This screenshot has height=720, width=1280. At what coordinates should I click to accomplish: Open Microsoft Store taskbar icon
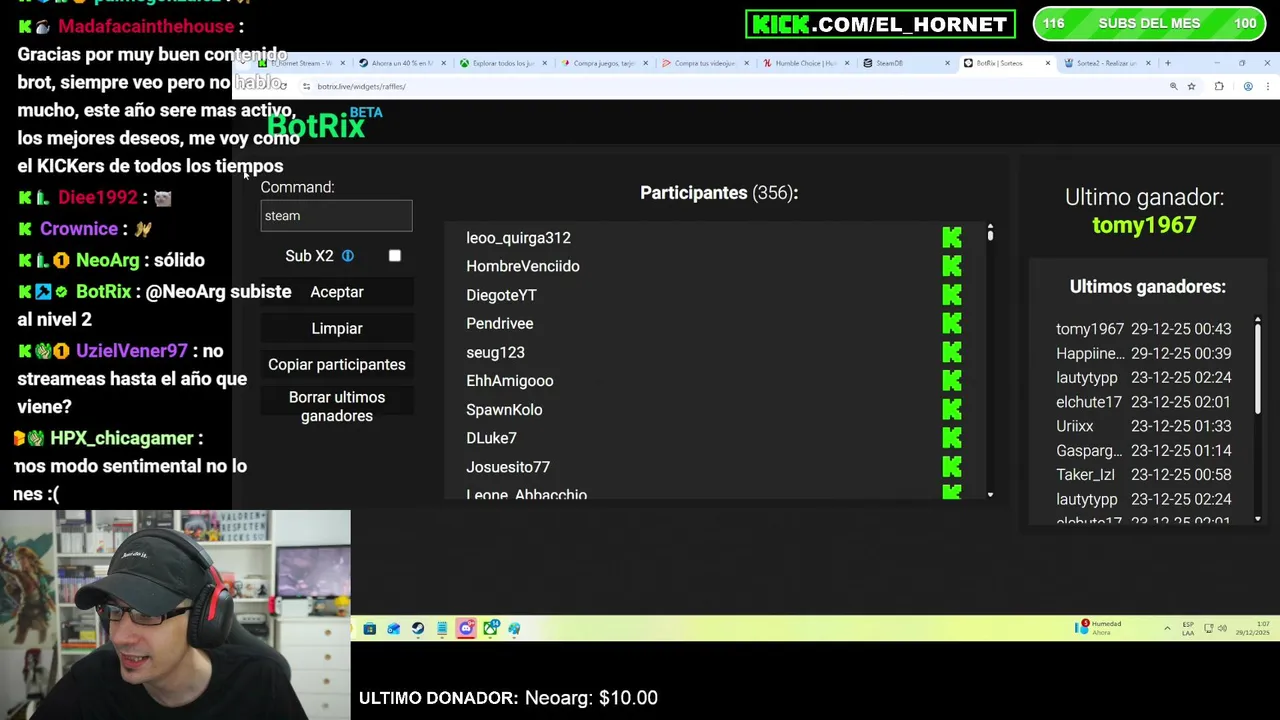pyautogui.click(x=370, y=628)
